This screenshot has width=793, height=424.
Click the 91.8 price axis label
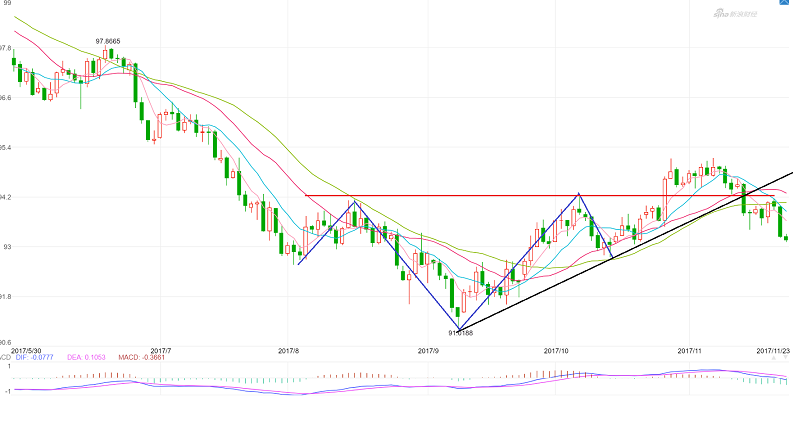point(6,296)
